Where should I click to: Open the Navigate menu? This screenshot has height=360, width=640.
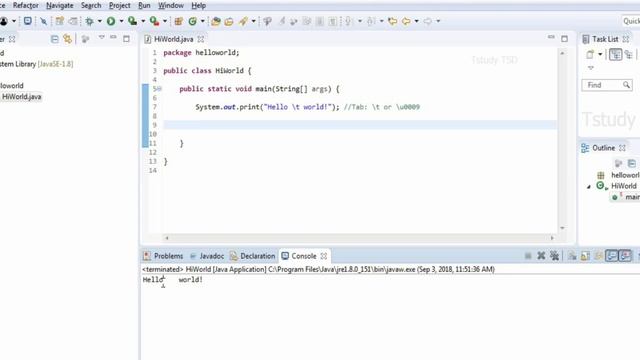[60, 5]
